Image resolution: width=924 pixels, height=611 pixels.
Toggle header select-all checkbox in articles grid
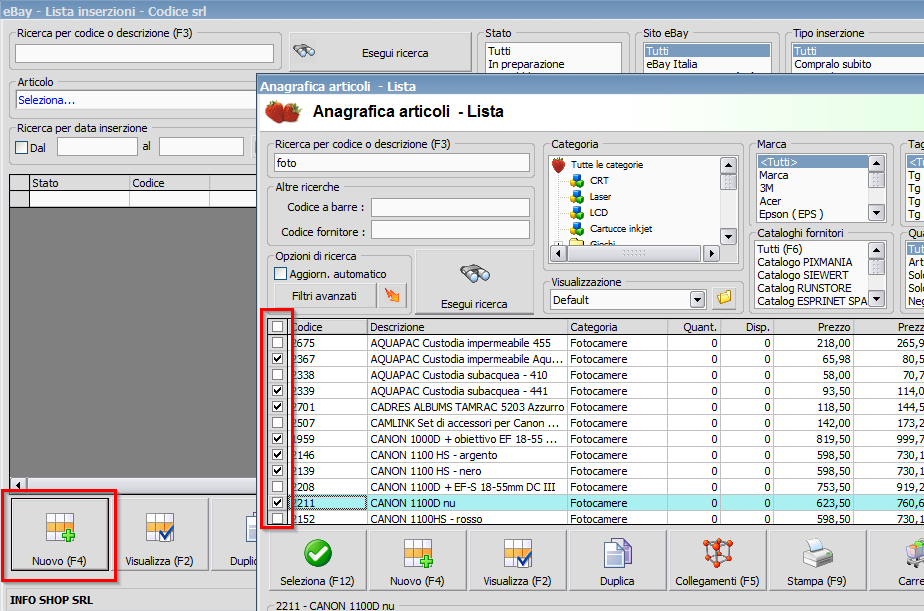click(278, 326)
